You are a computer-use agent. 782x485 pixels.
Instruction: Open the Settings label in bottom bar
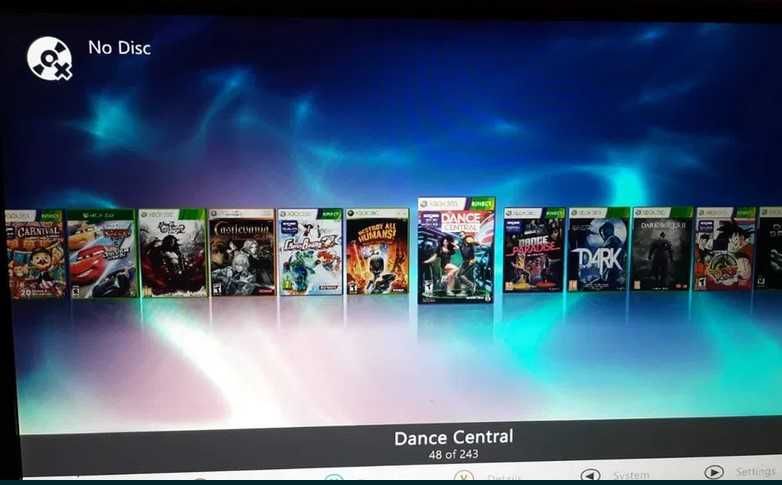[756, 472]
